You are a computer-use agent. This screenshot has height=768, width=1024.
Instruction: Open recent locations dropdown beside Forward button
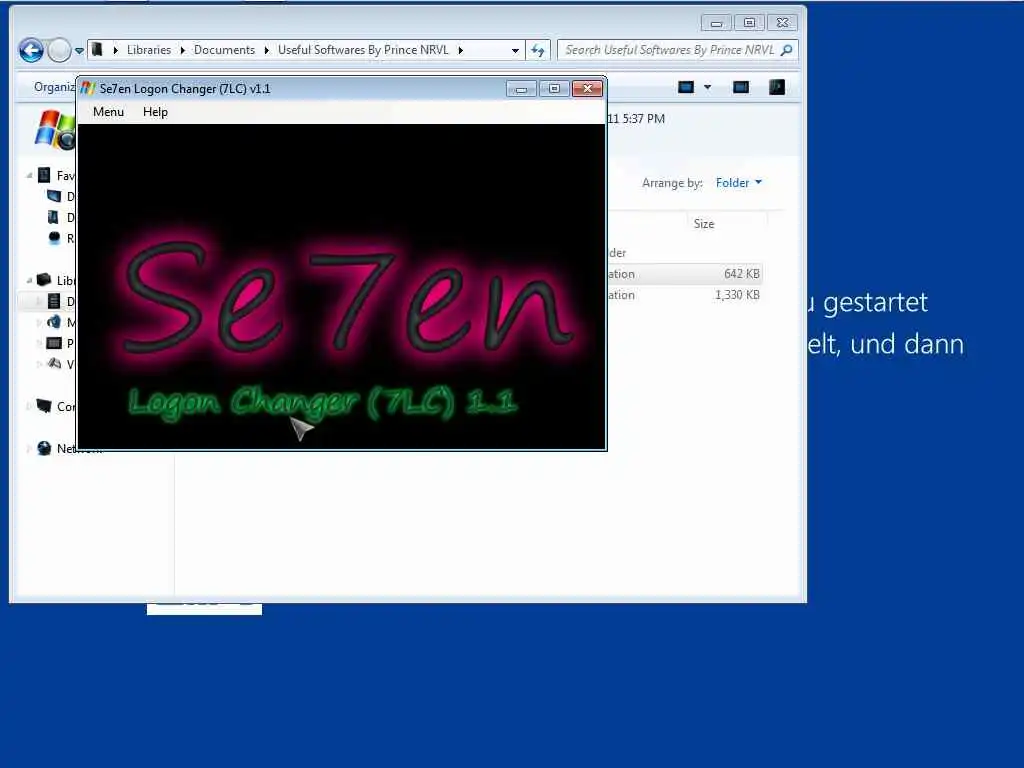[79, 50]
